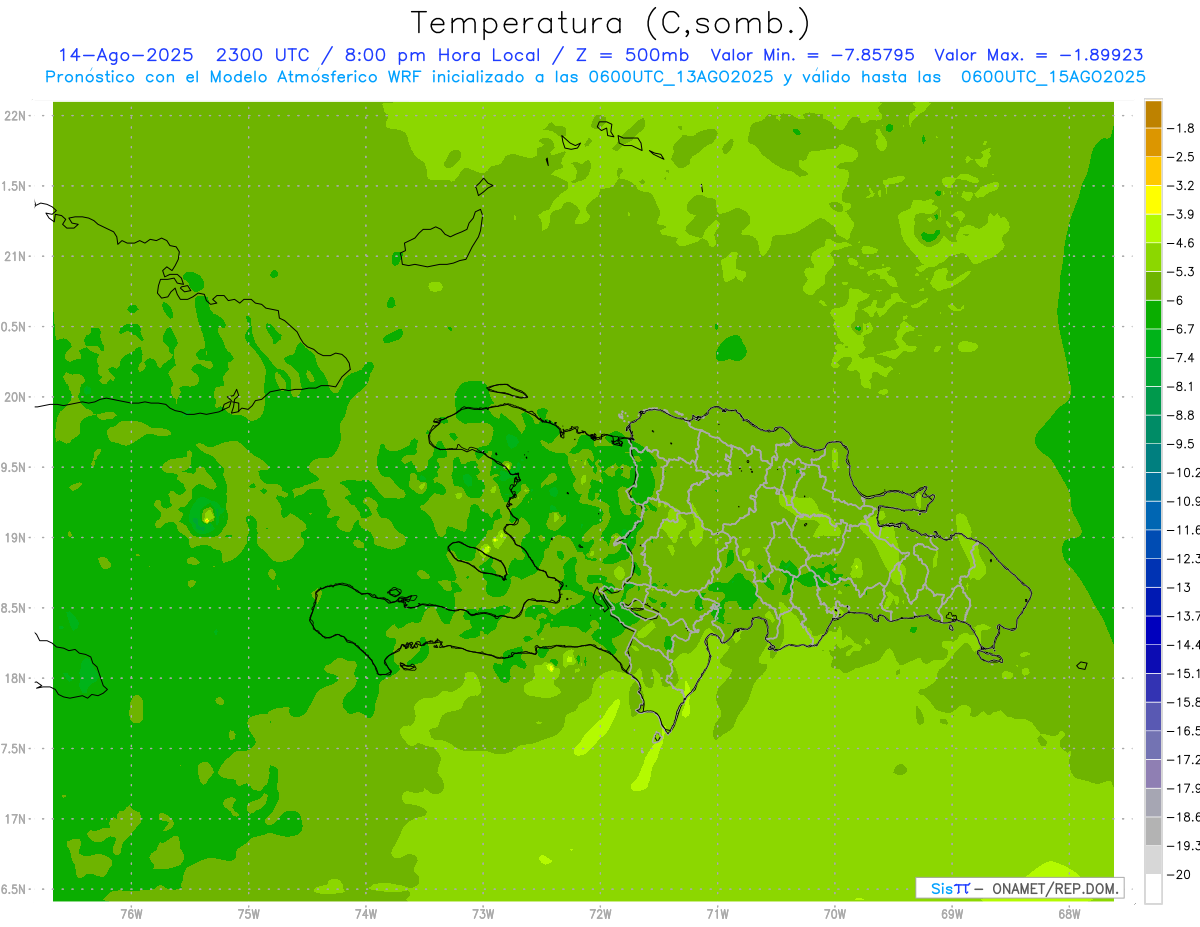Viewport: 1200px width, 927px height.
Task: Click the '-9.5' legend value
Action: (1181, 443)
